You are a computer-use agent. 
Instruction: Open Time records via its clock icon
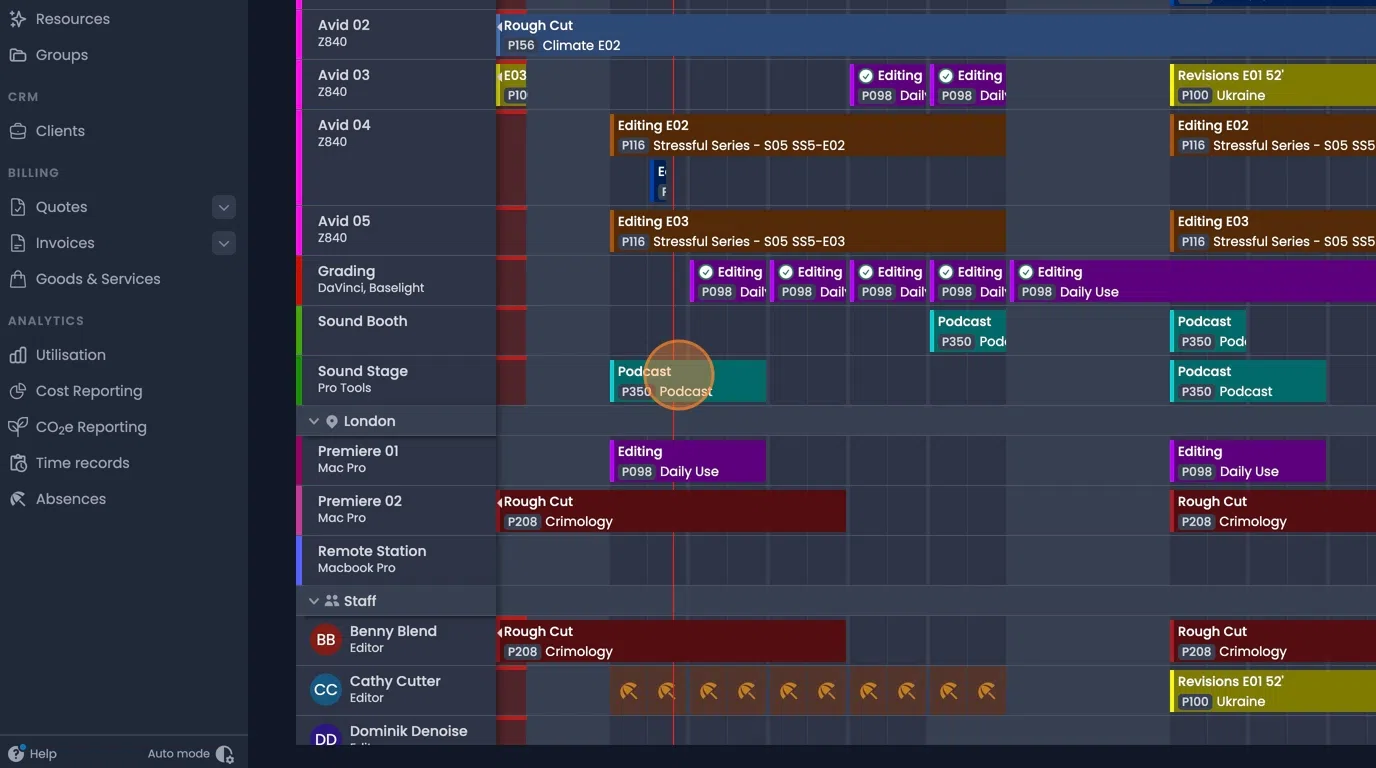coord(19,462)
